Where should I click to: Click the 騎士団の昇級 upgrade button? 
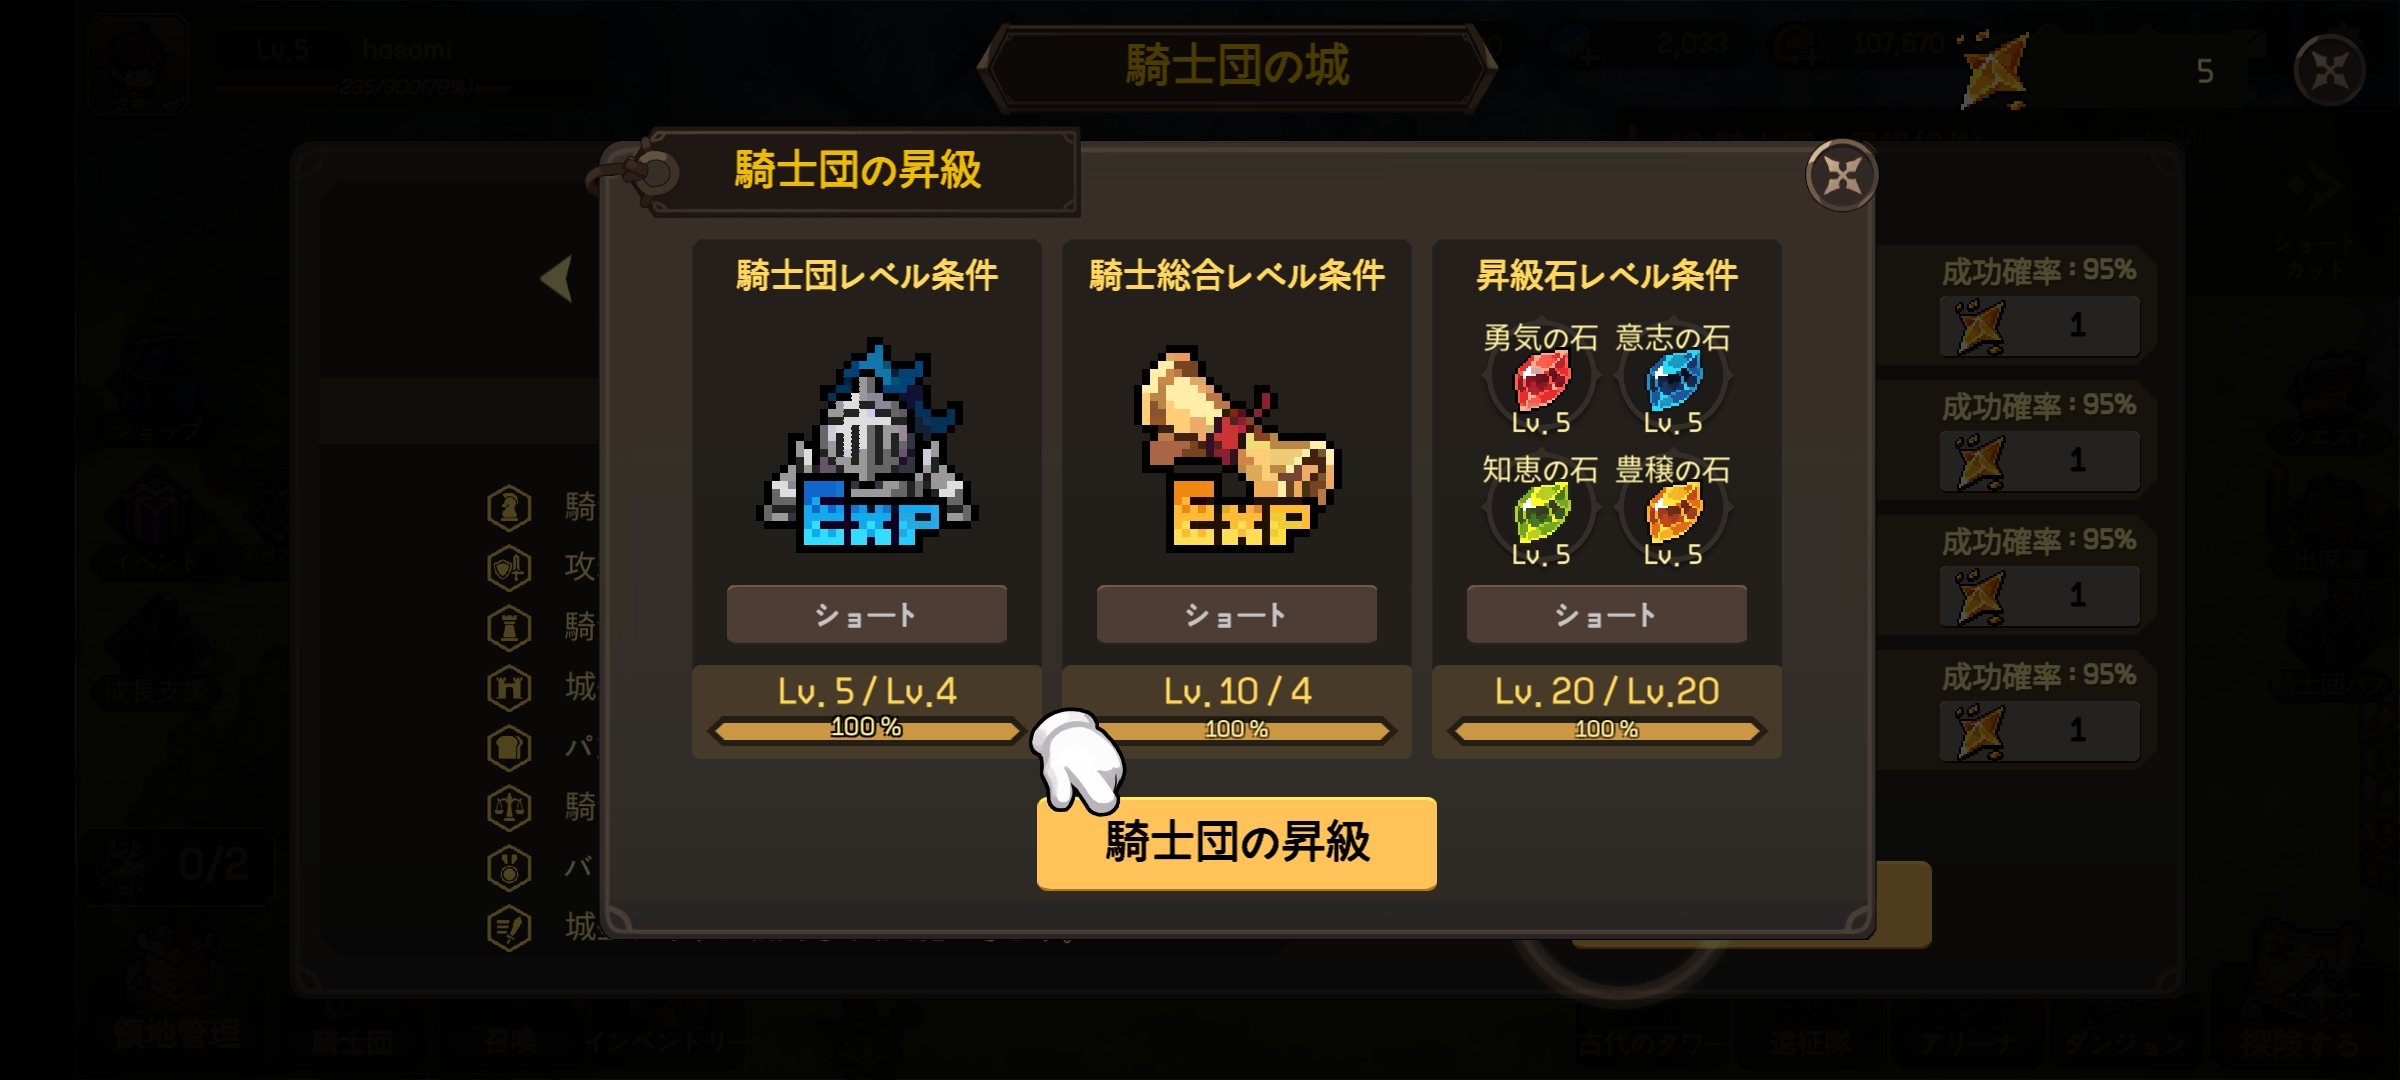click(1236, 842)
